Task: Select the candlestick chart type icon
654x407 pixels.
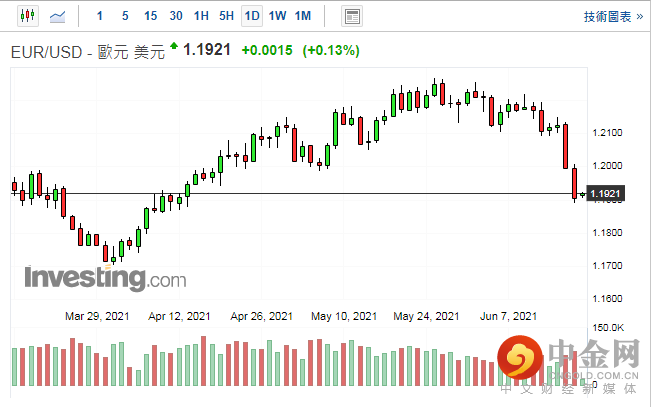Action: (x=28, y=16)
